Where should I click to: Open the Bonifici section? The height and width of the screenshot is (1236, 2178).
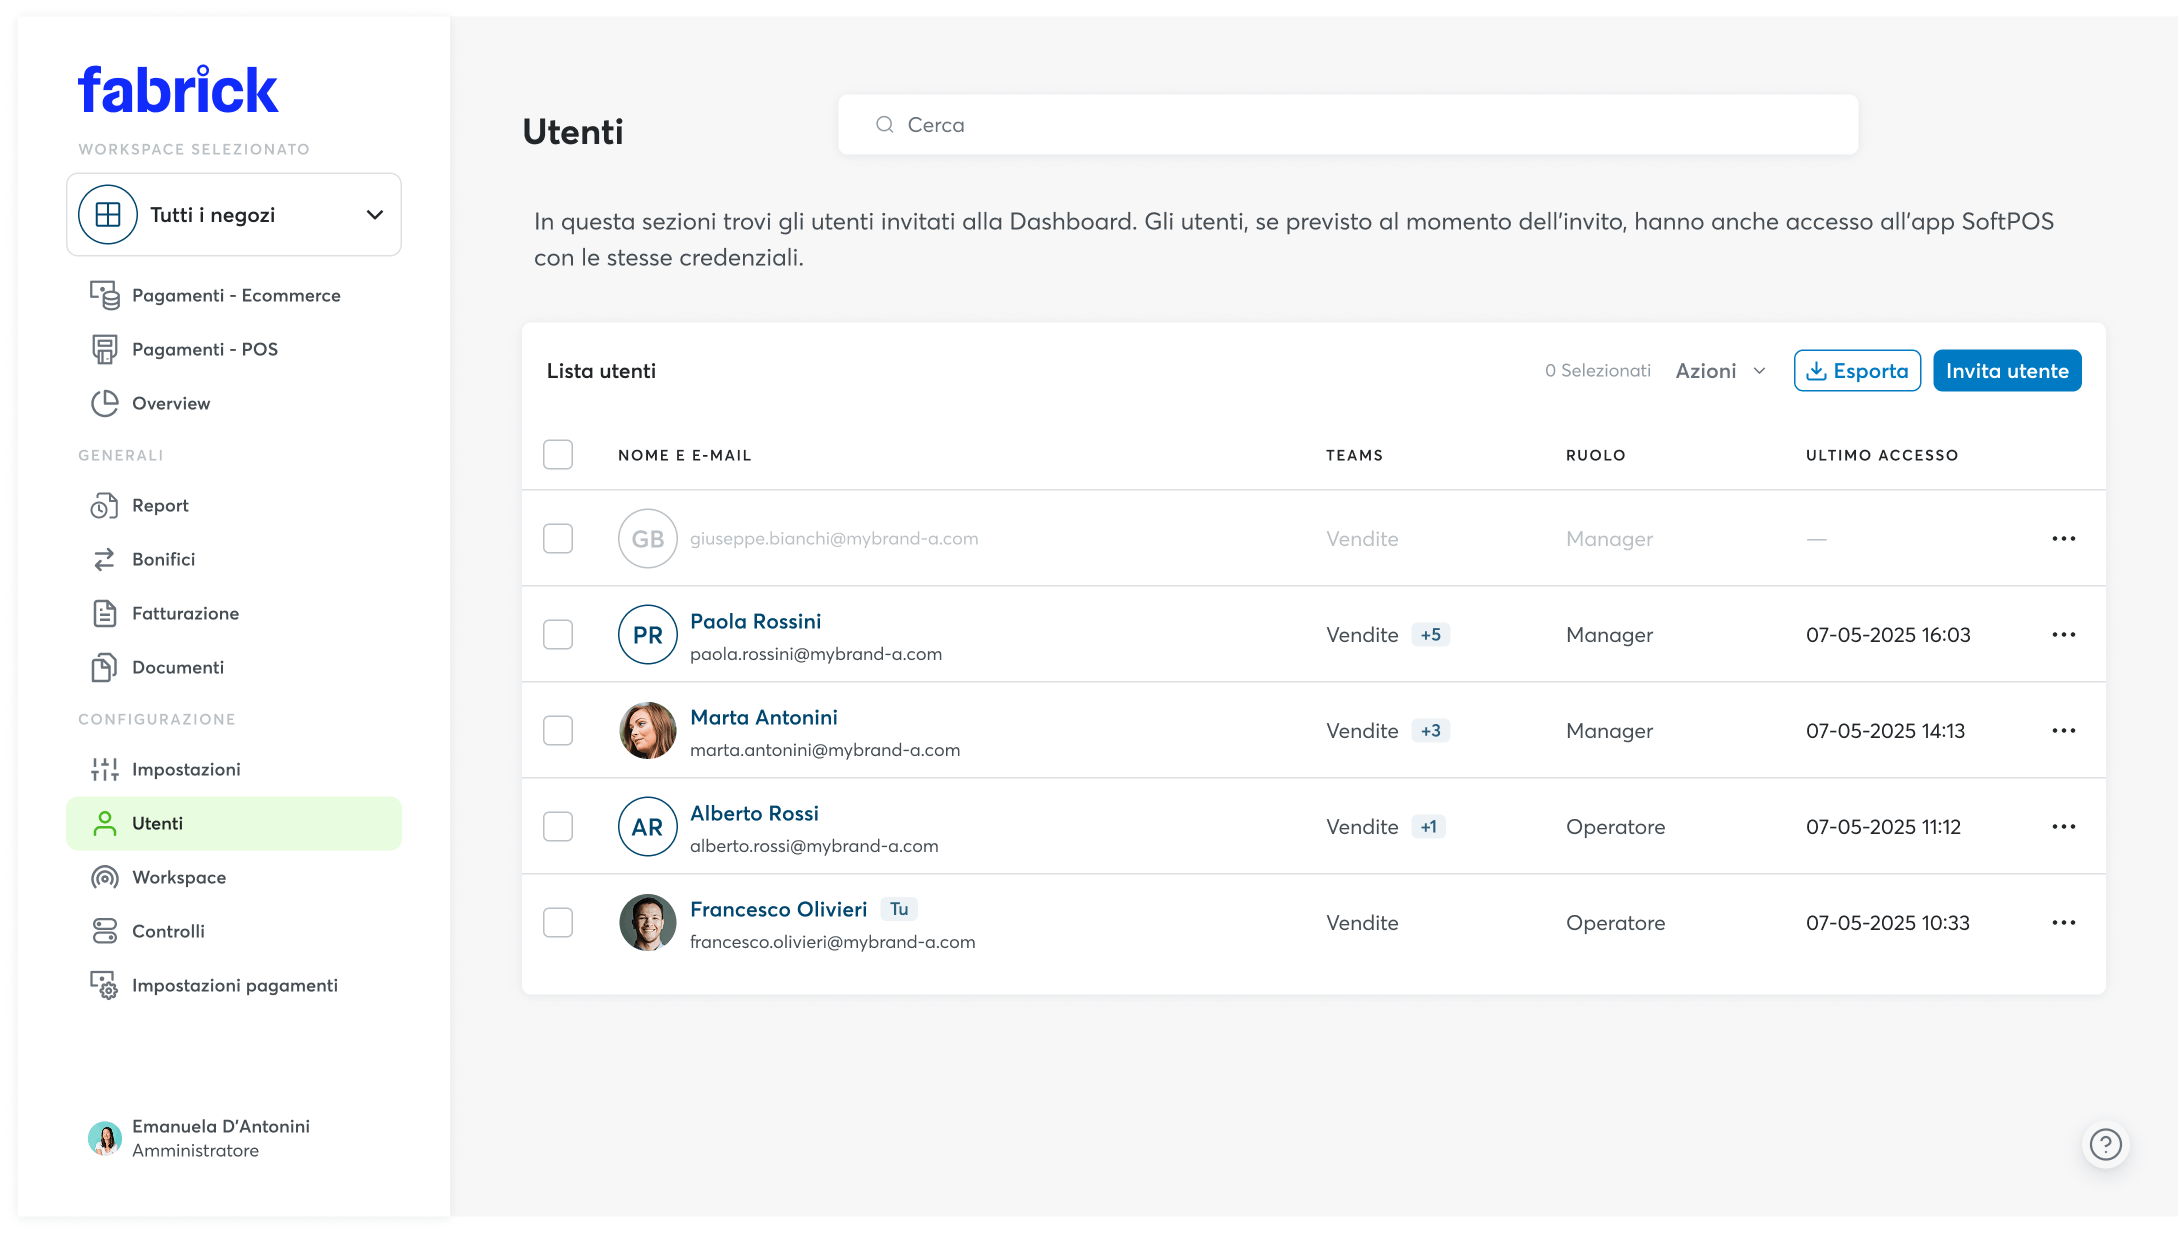[x=234, y=560]
